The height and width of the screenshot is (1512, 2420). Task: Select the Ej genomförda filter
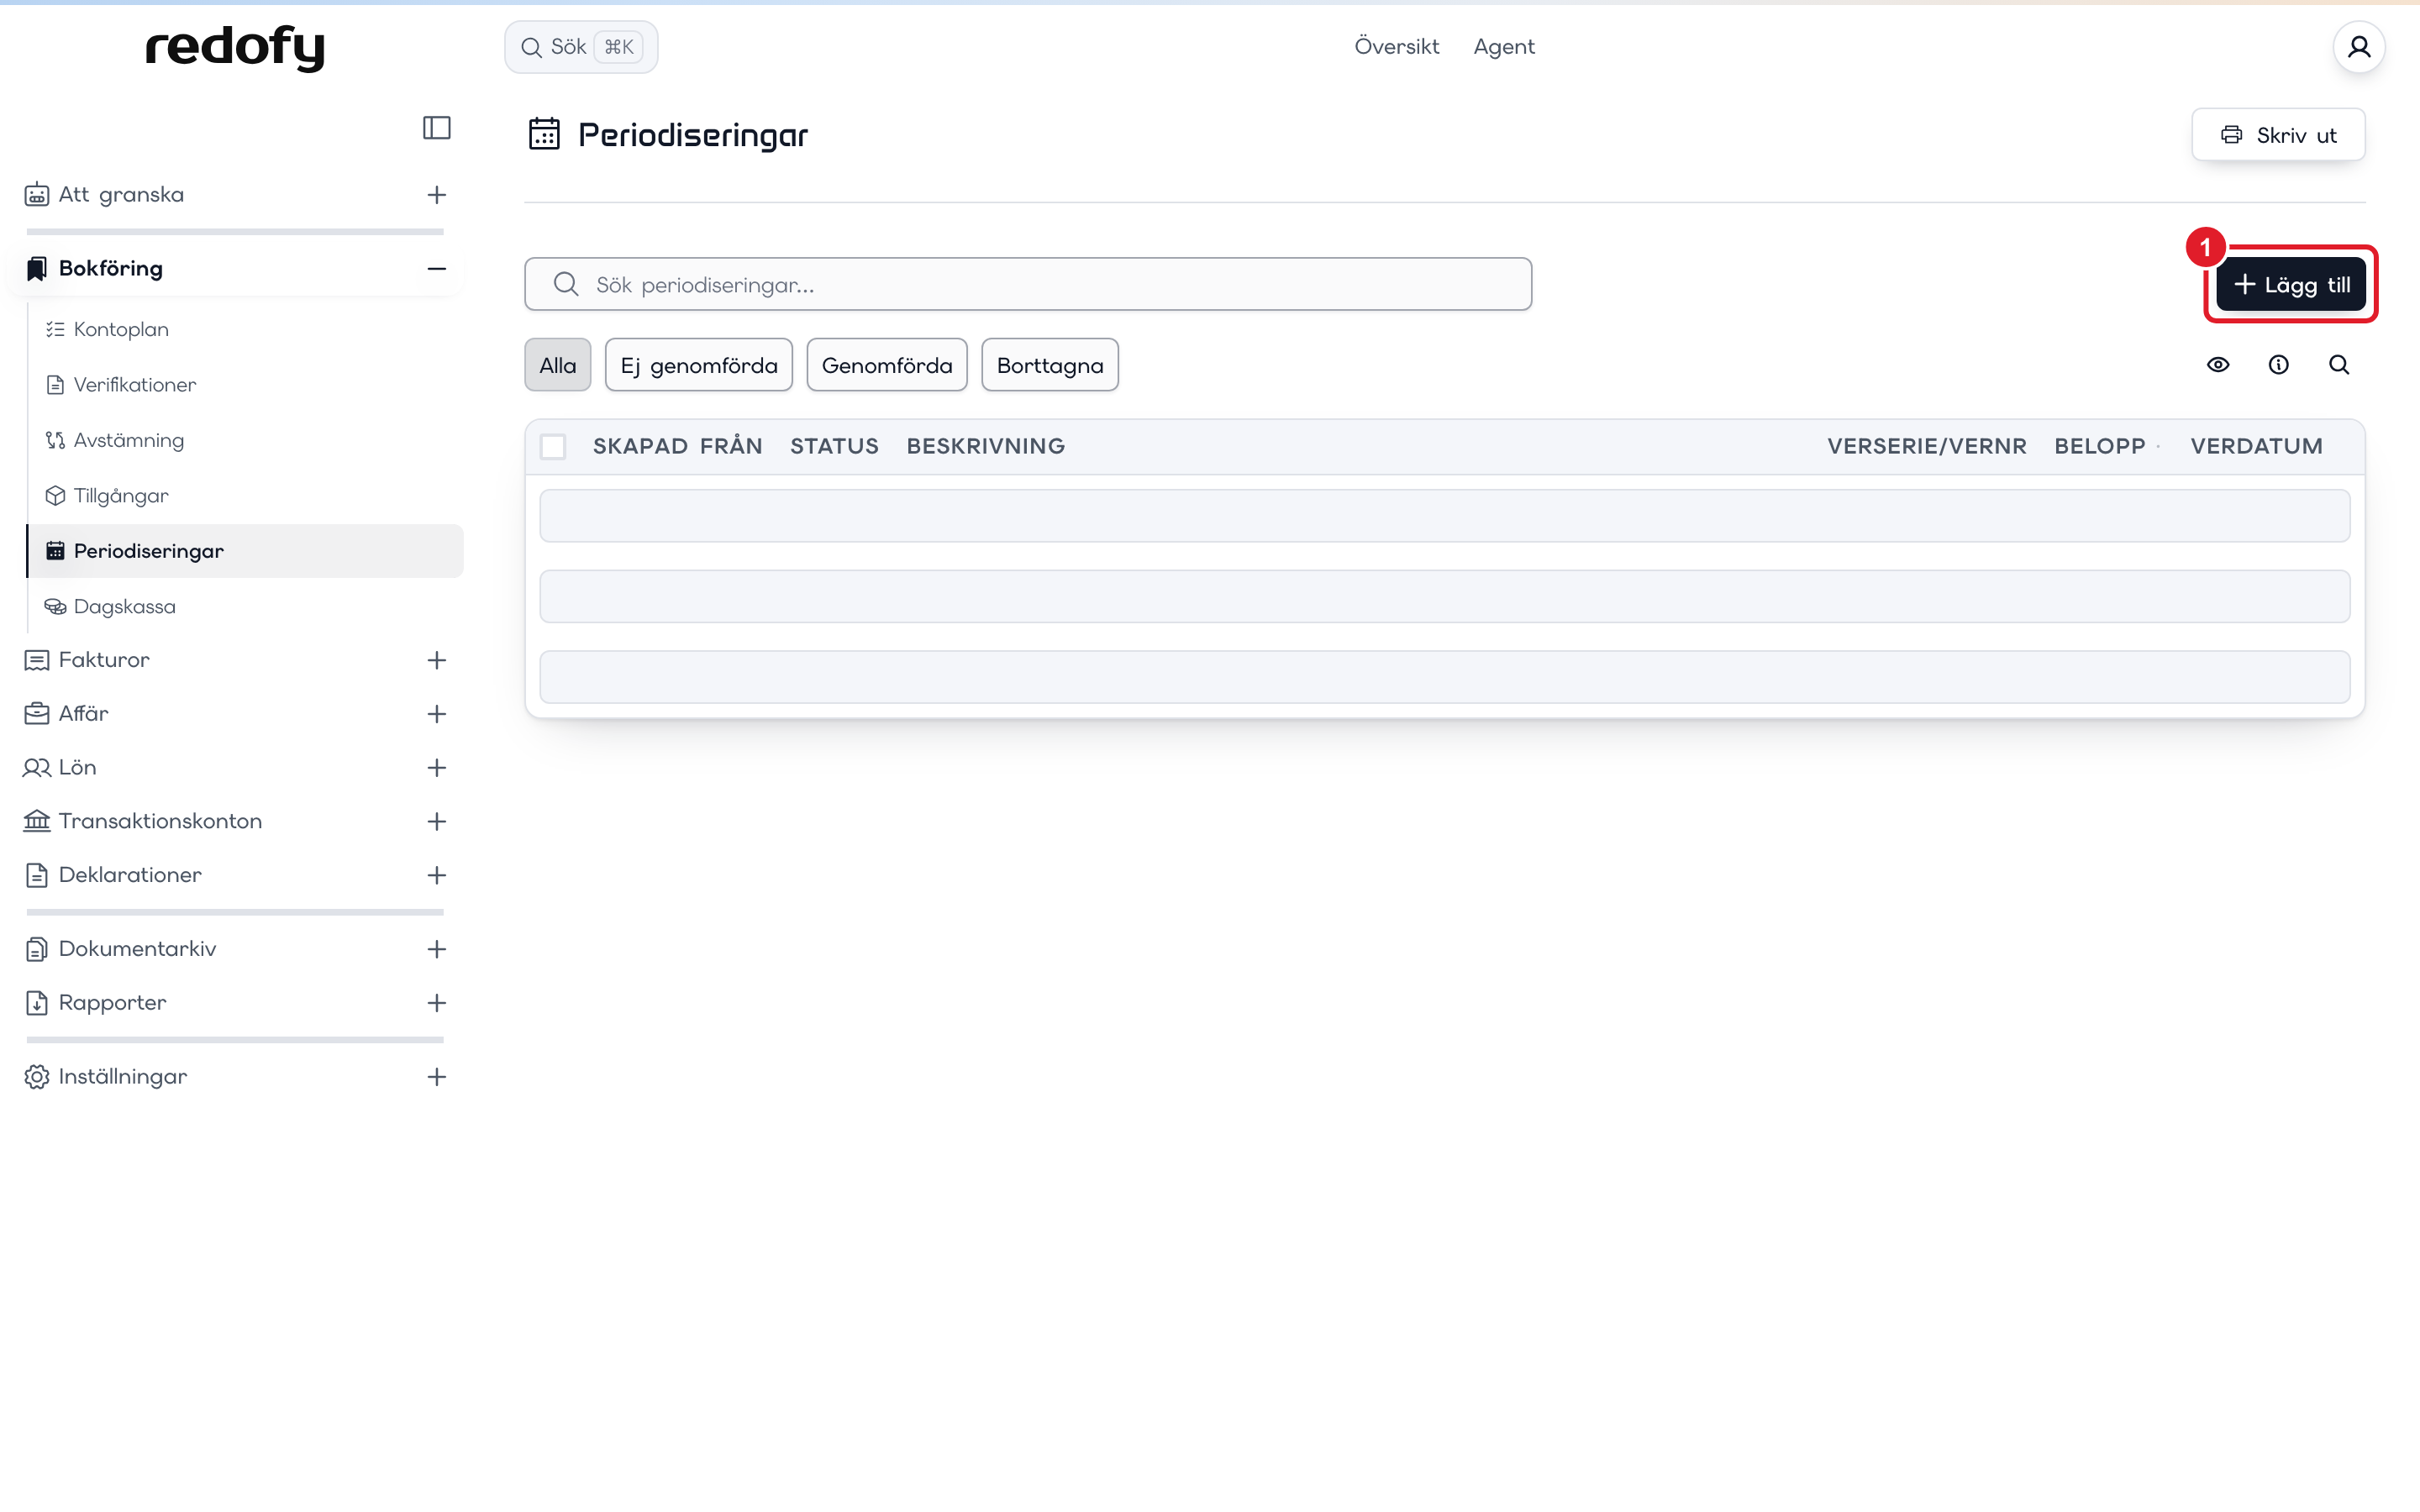point(699,365)
